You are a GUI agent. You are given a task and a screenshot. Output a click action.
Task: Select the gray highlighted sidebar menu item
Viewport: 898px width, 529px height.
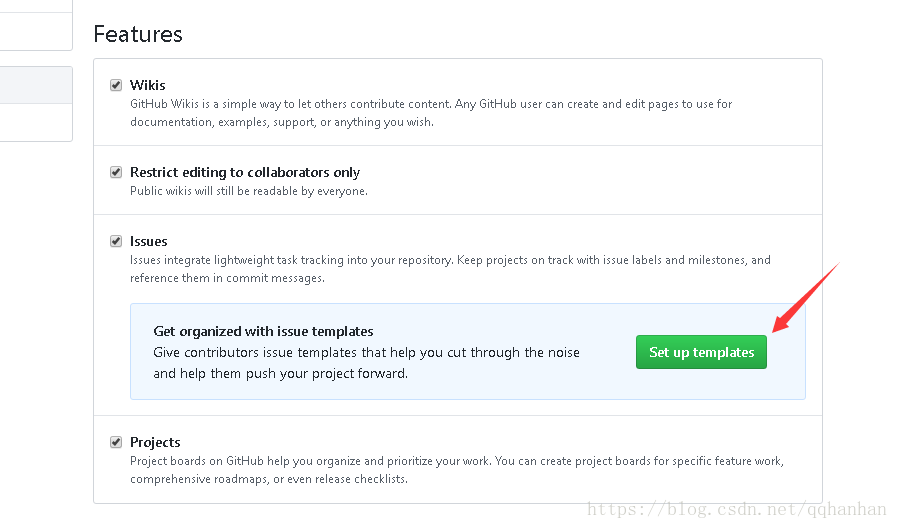[x=36, y=85]
